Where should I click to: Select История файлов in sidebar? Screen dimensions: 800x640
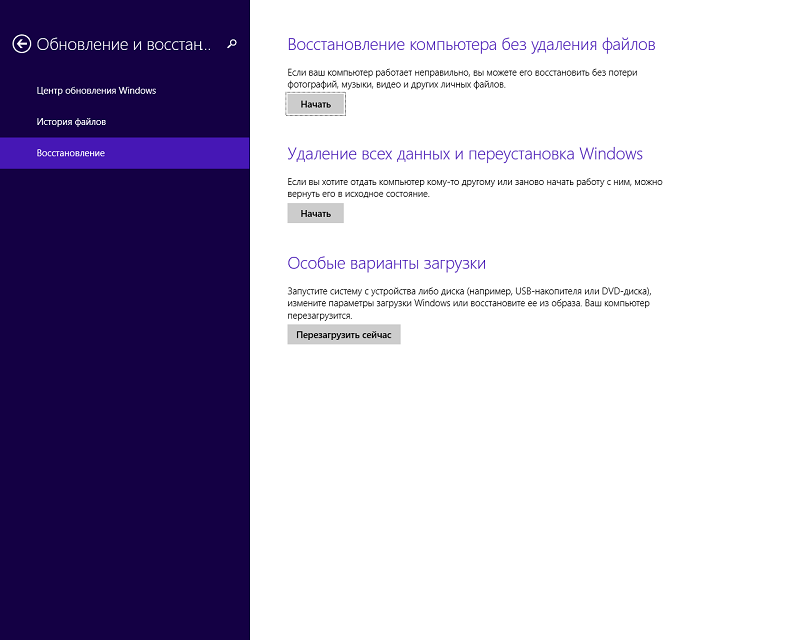[x=71, y=122]
